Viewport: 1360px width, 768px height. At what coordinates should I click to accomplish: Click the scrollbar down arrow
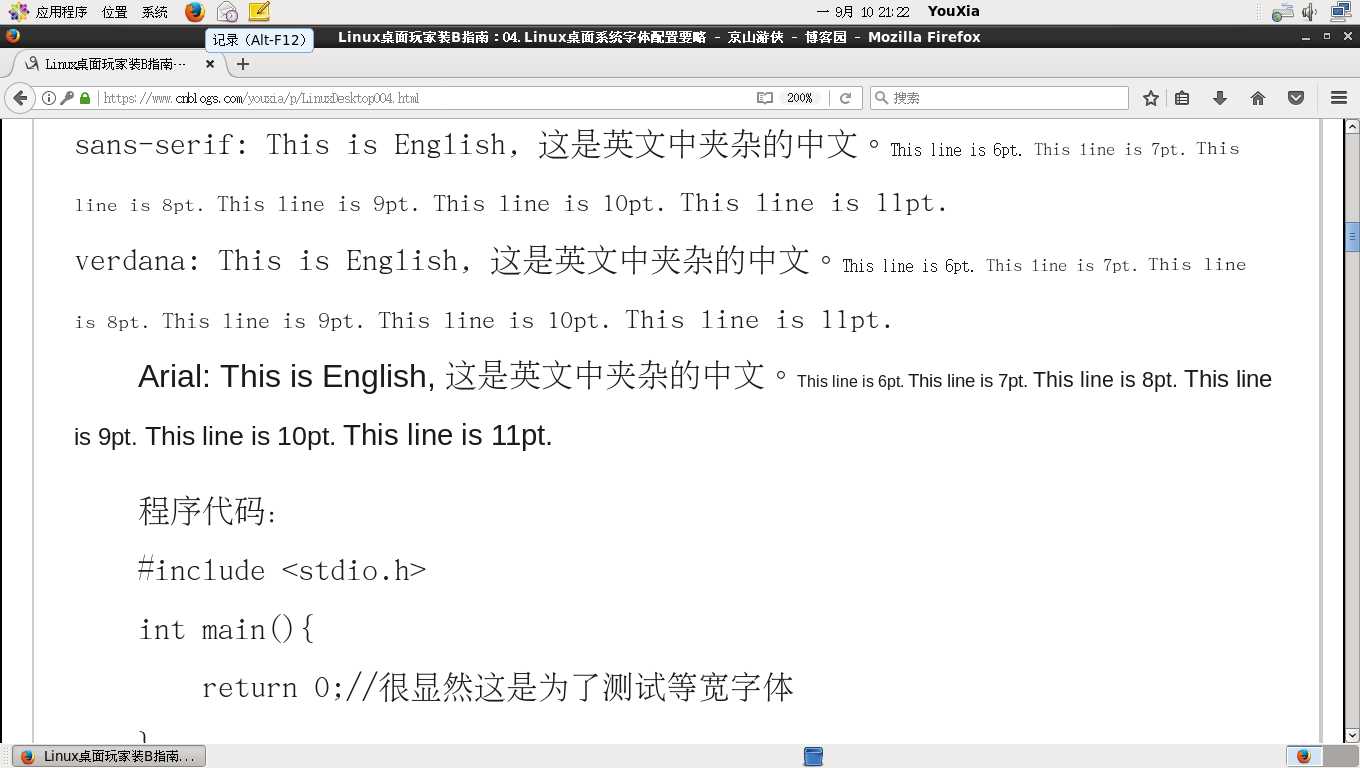[x=1352, y=734]
